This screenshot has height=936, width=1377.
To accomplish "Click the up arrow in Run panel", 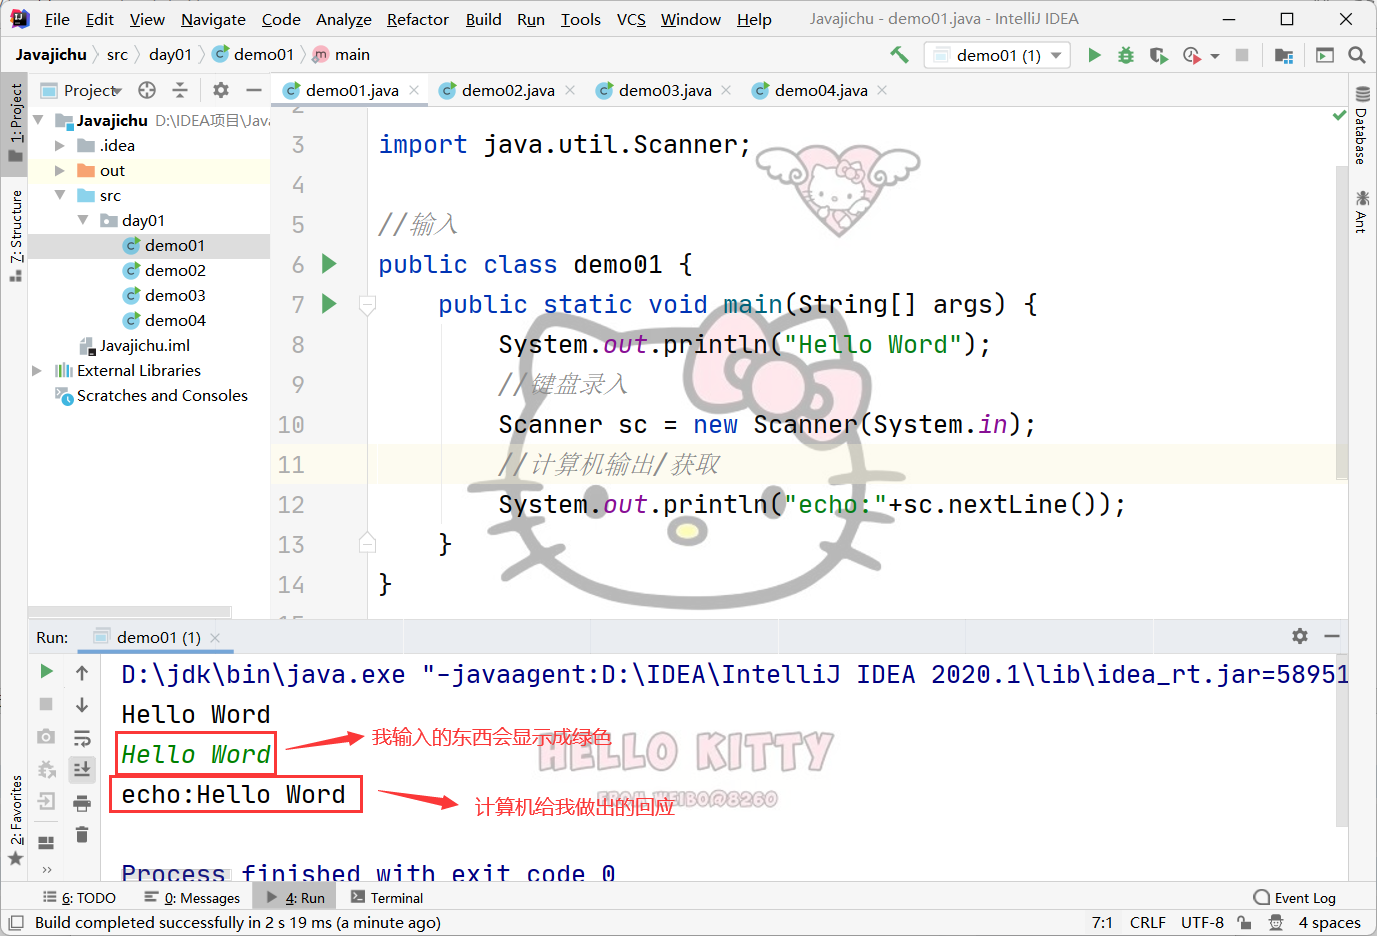I will (82, 673).
